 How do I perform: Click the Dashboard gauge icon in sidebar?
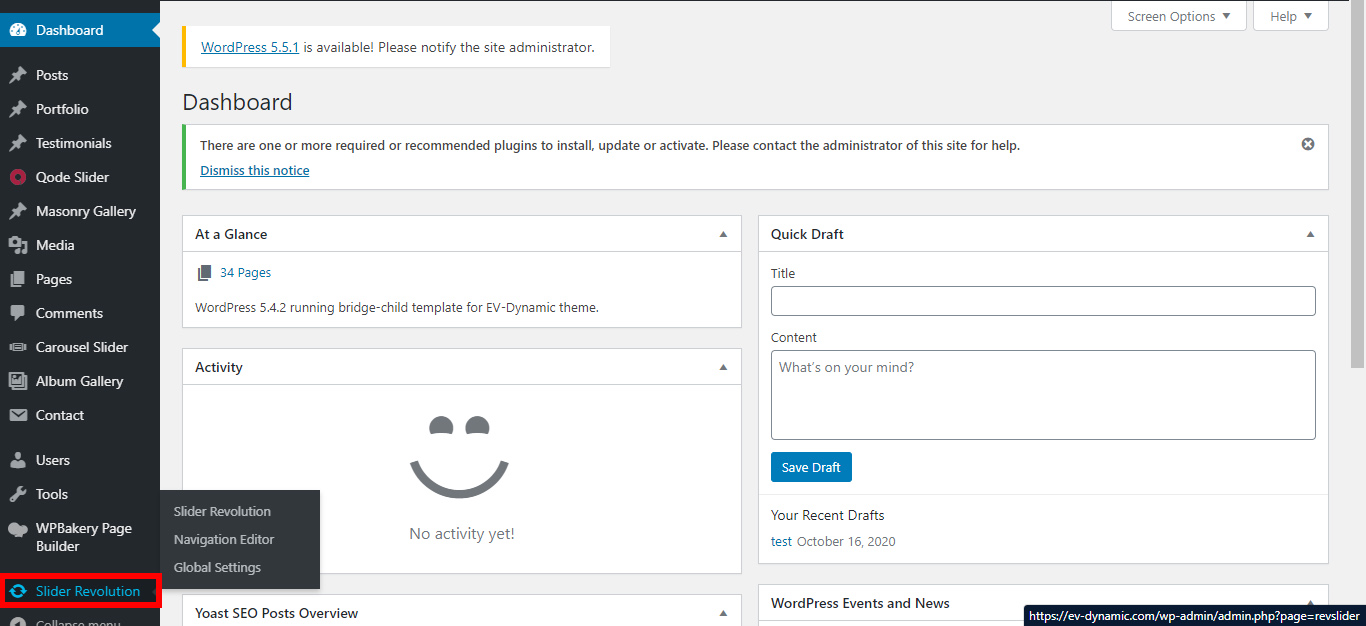(18, 30)
